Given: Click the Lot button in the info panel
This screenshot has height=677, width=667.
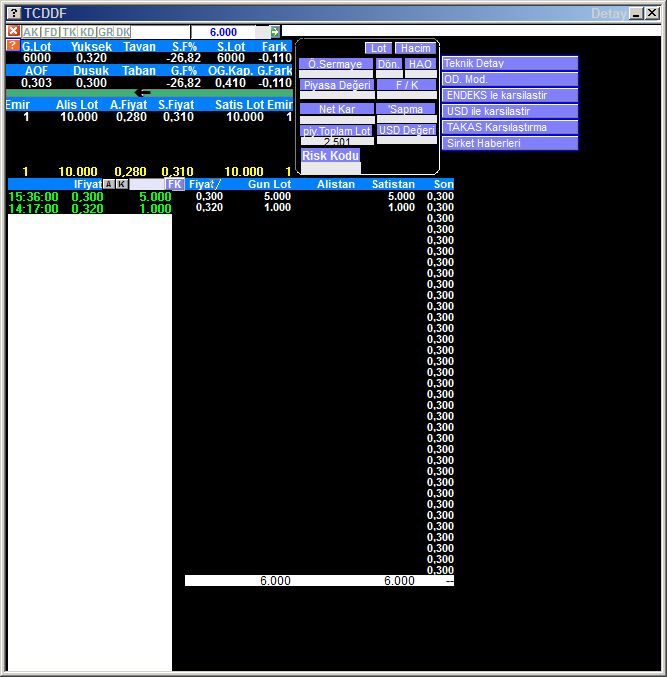Looking at the screenshot, I should click(379, 48).
